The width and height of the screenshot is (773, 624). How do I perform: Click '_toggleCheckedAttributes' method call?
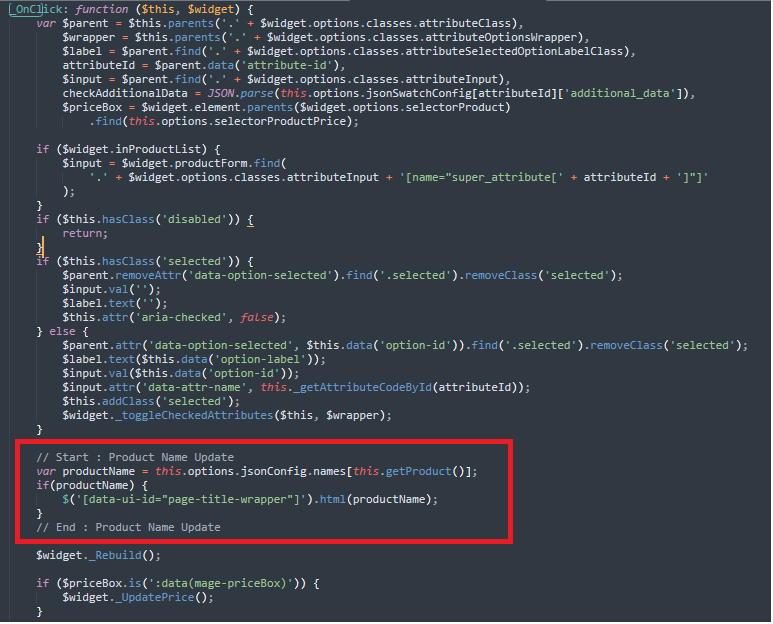tap(194, 416)
